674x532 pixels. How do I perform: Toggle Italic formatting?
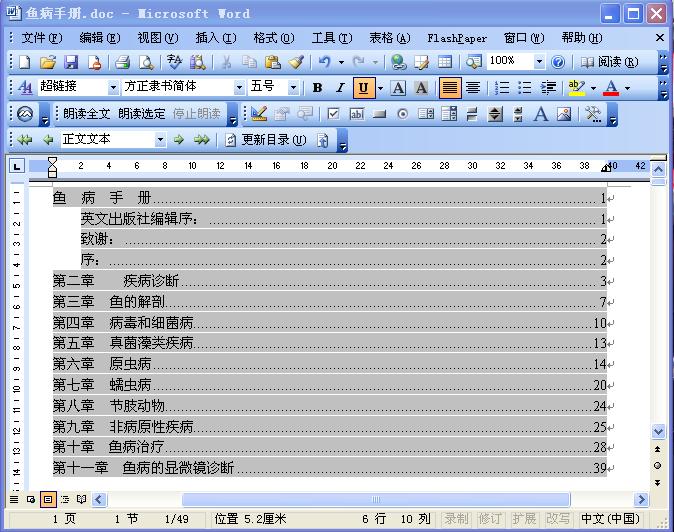click(x=339, y=88)
